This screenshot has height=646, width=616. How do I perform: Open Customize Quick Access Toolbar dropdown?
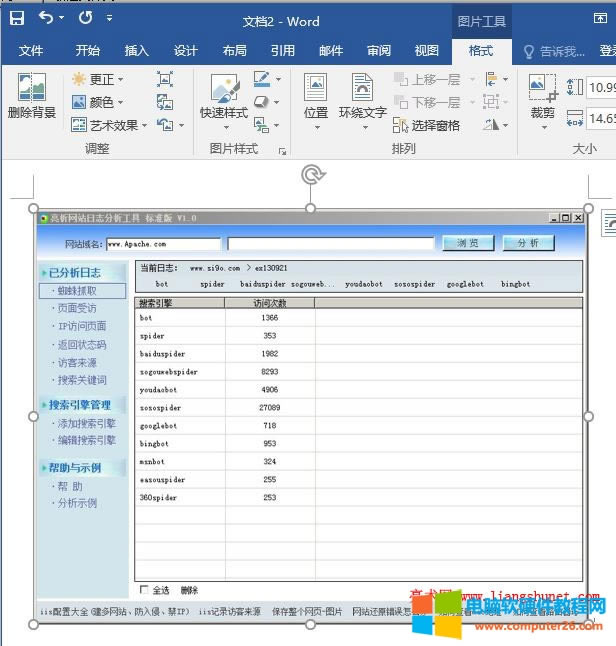click(x=109, y=18)
